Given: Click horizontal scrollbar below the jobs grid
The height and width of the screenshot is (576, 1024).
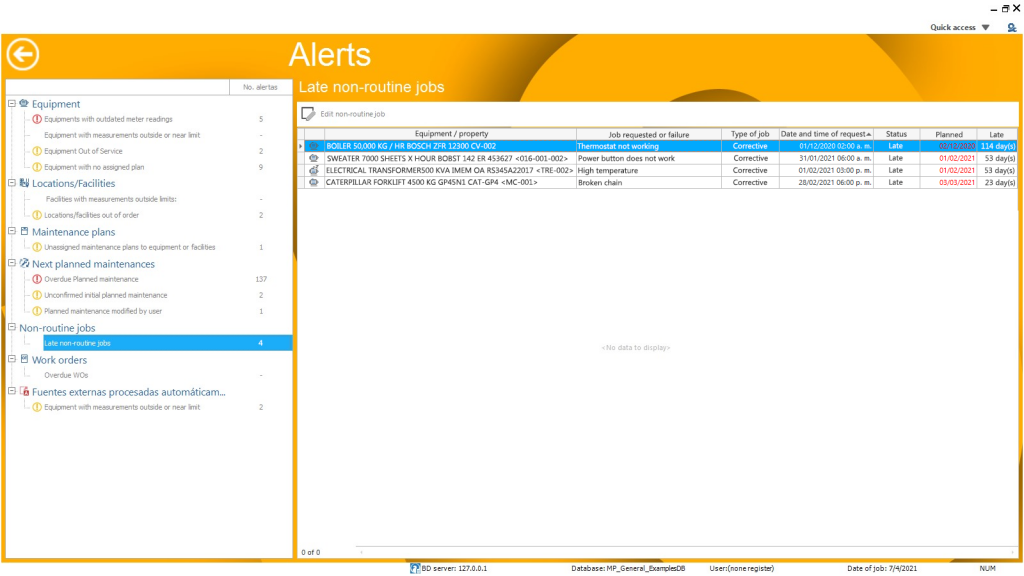Looking at the screenshot, I should [687, 552].
